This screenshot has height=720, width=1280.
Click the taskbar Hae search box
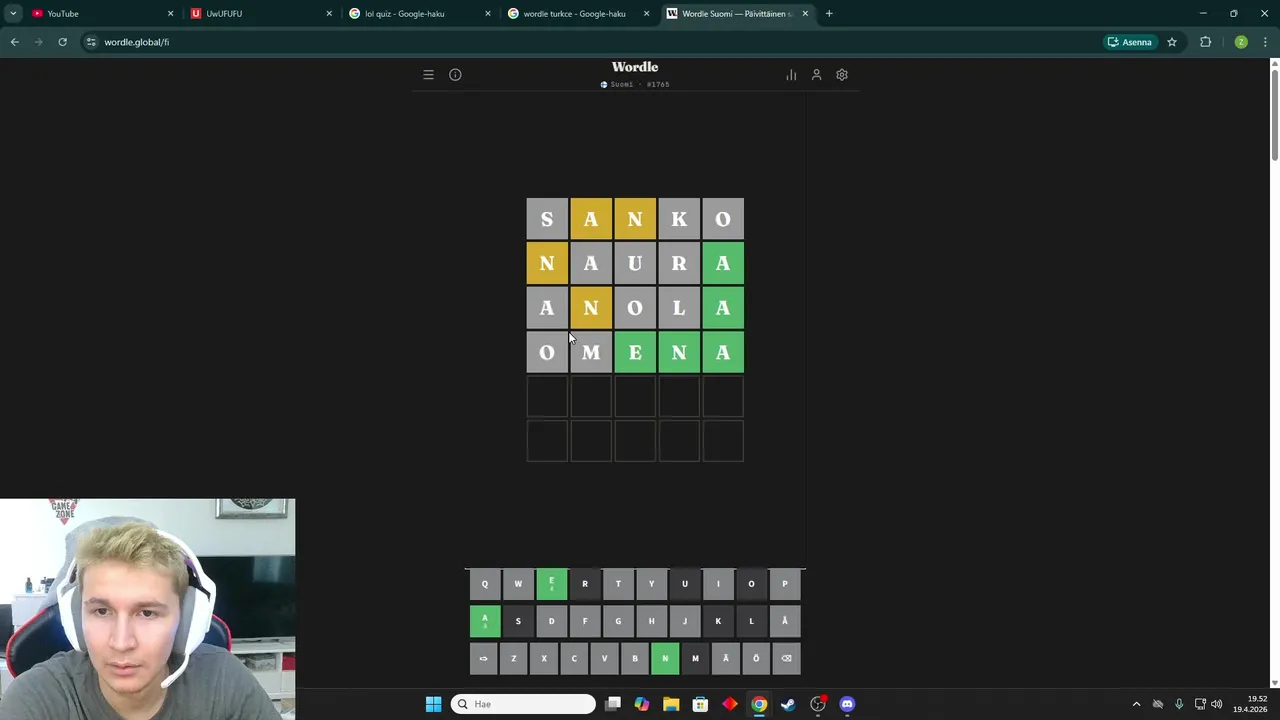(x=523, y=704)
